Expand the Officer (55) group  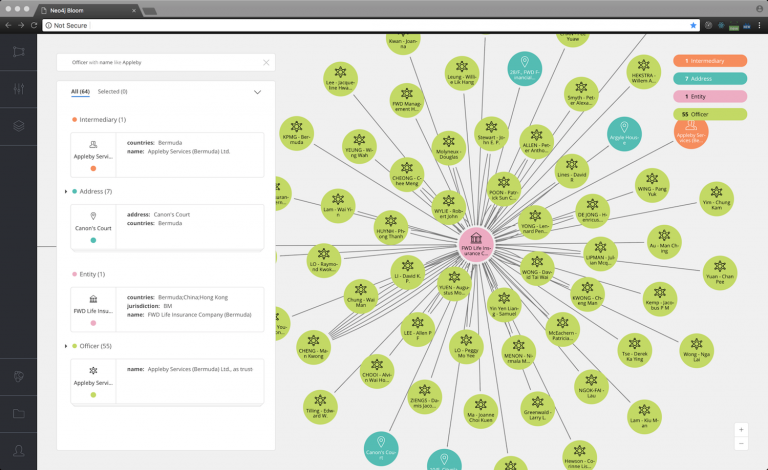pos(66,346)
